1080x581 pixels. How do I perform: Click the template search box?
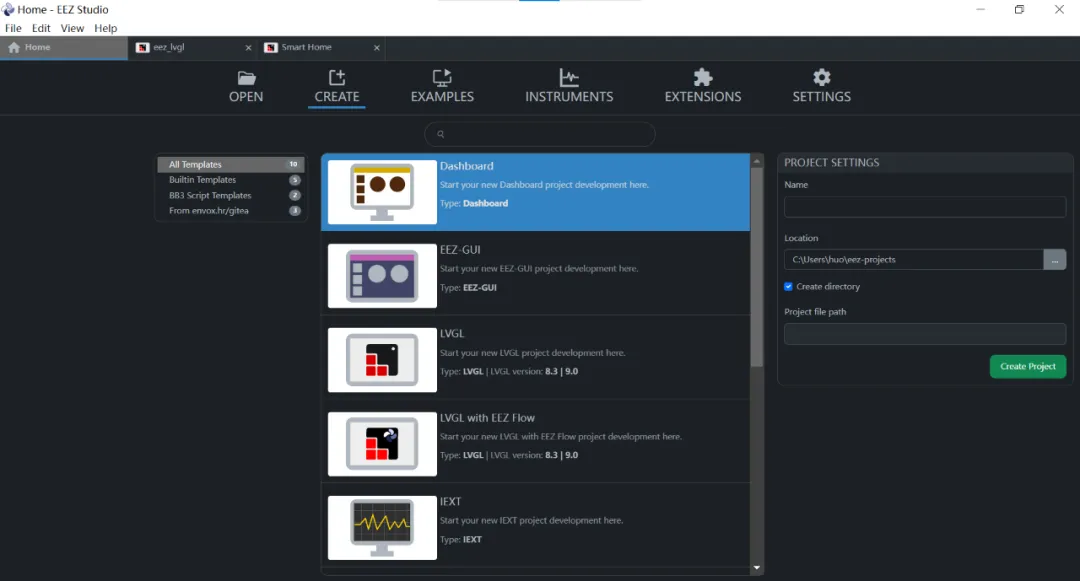539,134
